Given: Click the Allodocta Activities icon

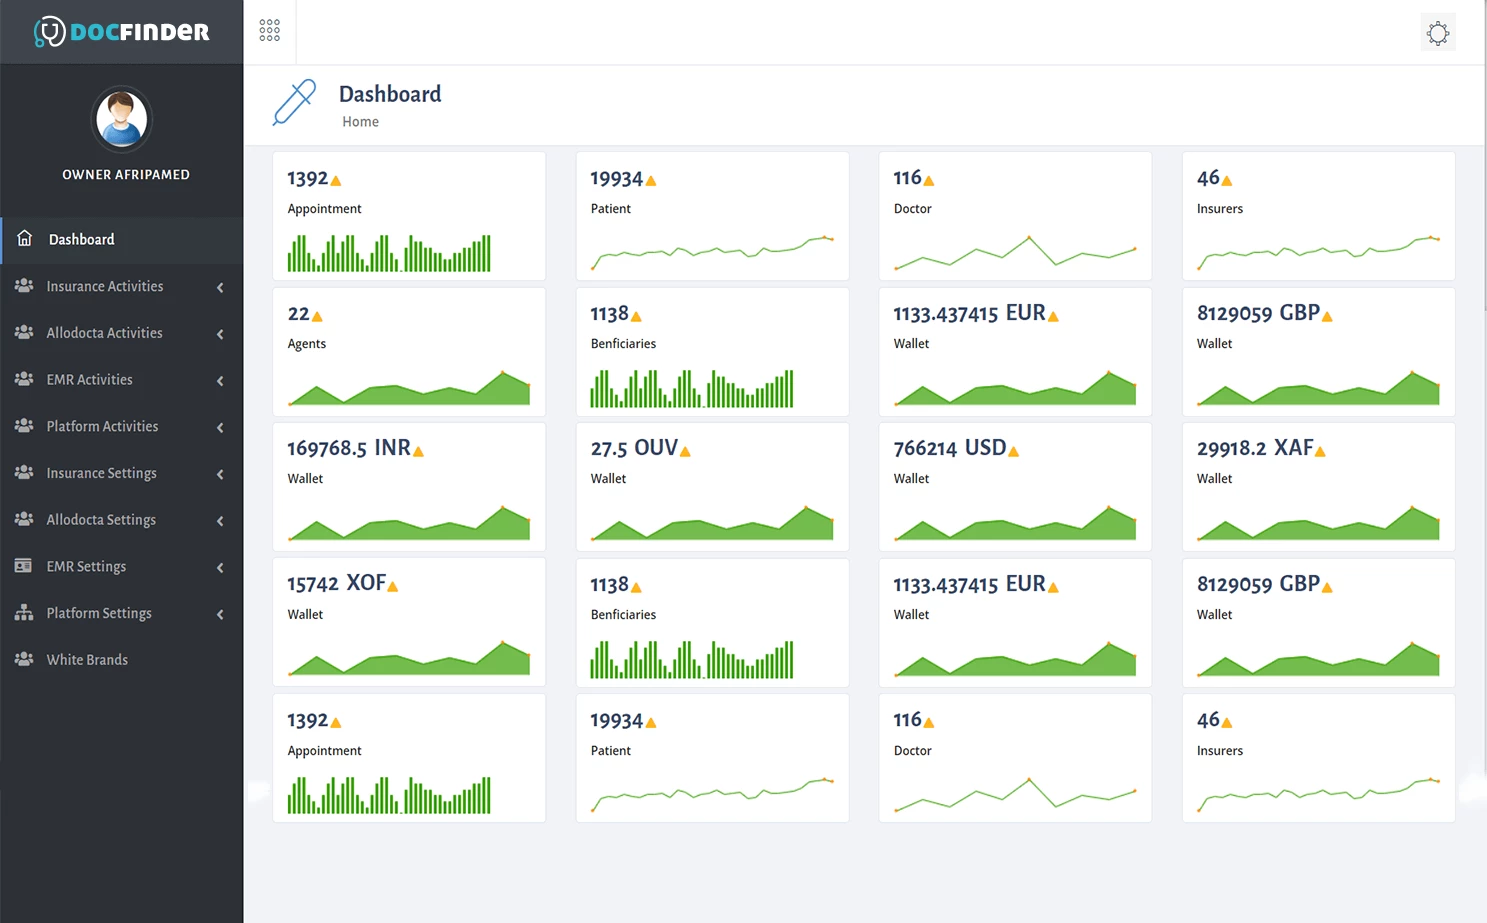Looking at the screenshot, I should pos(24,333).
